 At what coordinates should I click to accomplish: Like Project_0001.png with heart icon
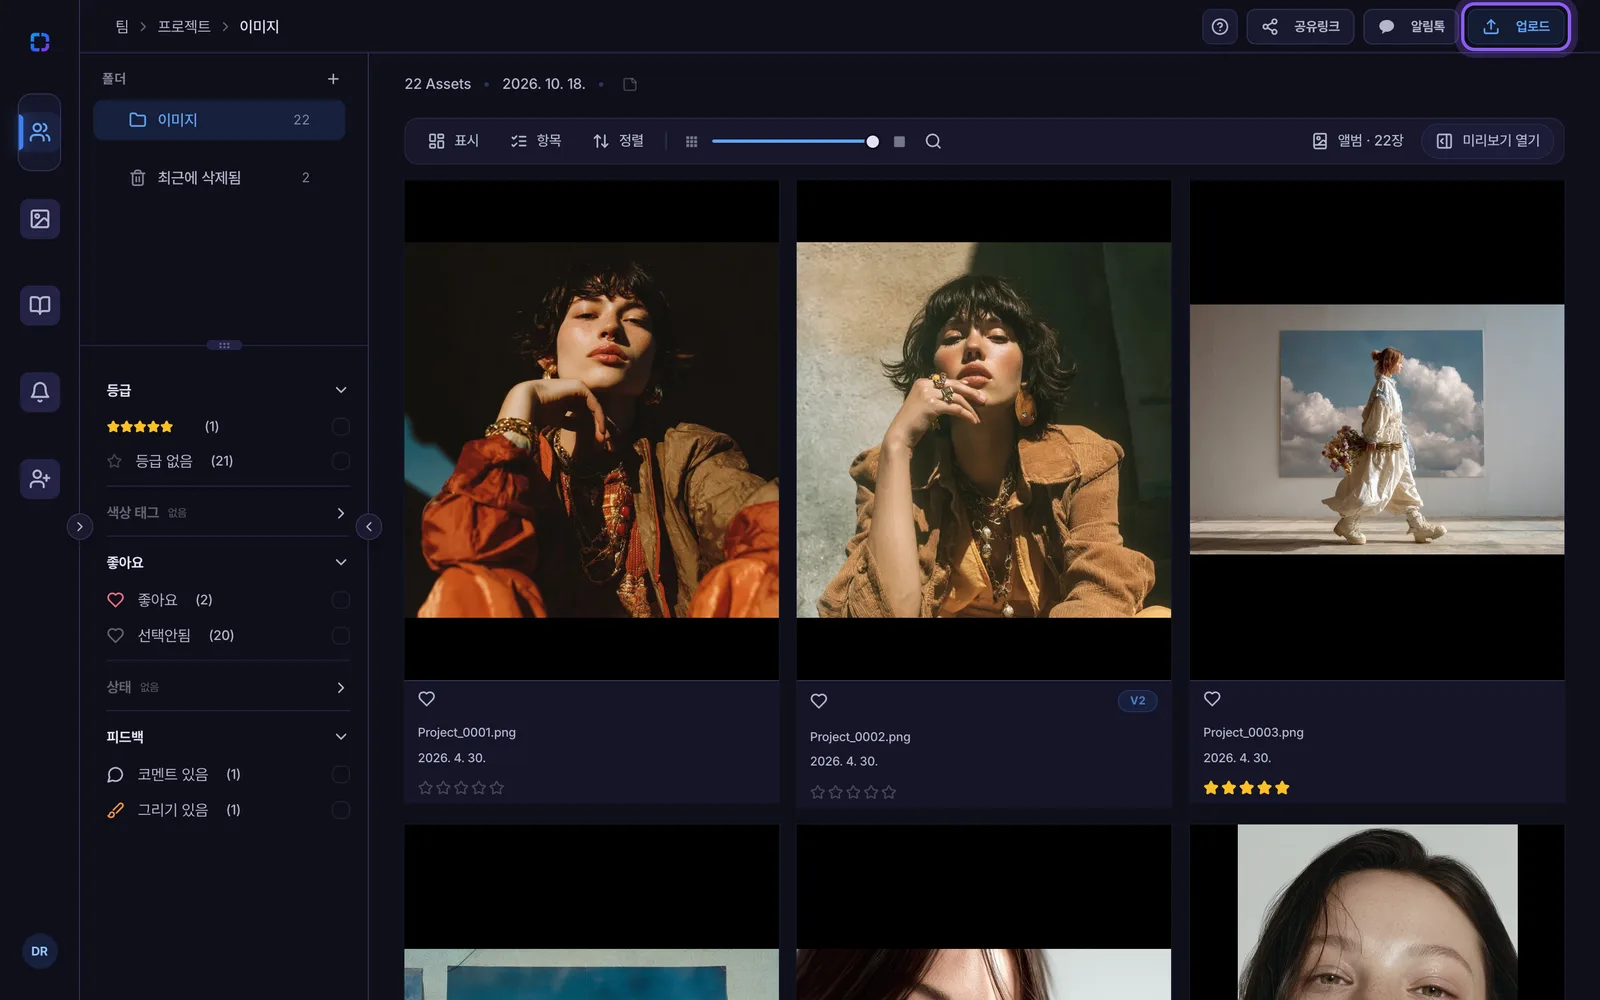click(427, 699)
